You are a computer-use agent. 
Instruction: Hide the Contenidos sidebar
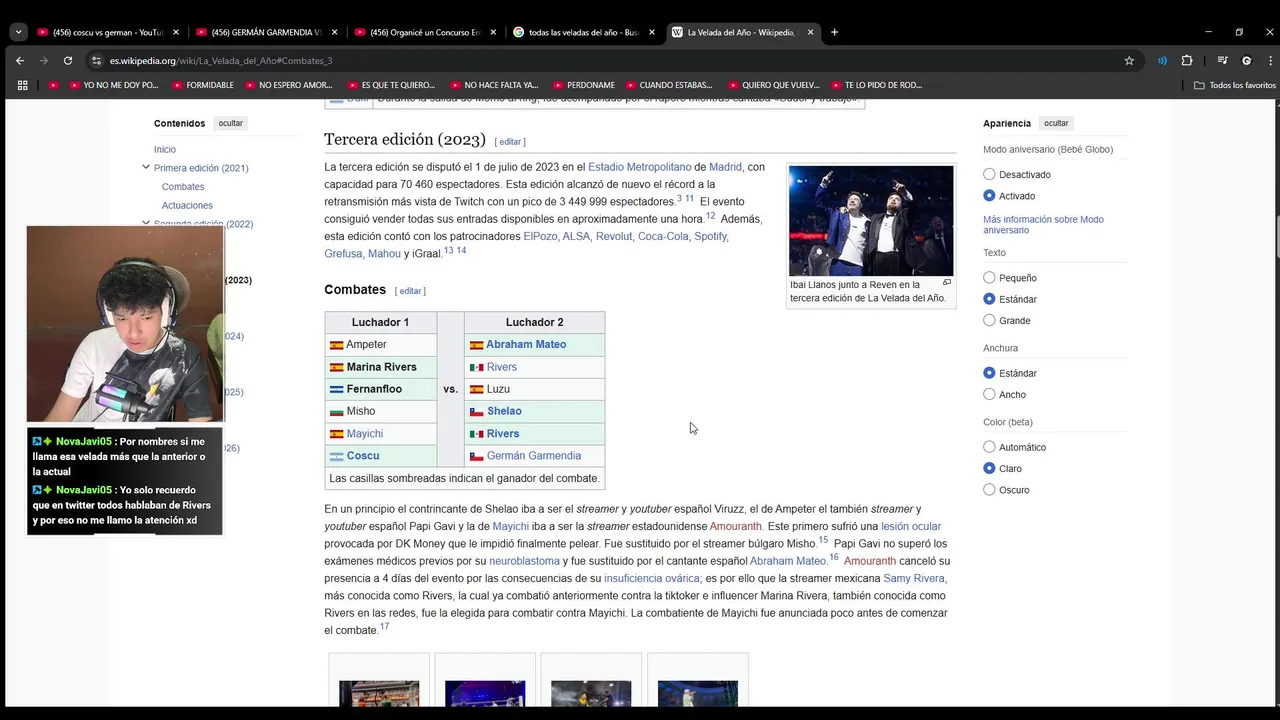(x=231, y=123)
